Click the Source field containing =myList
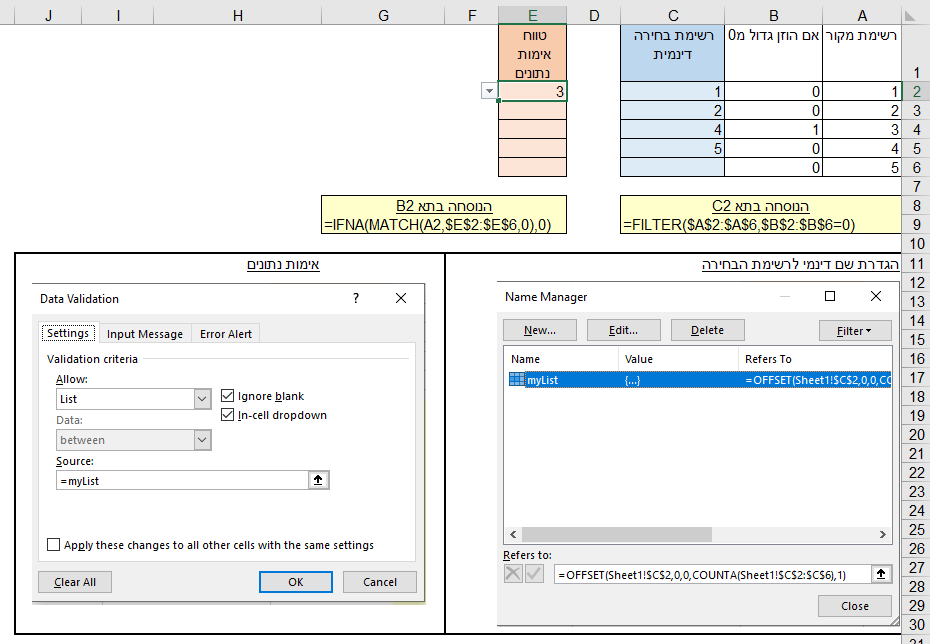Image resolution: width=930 pixels, height=644 pixels. pyautogui.click(x=182, y=480)
